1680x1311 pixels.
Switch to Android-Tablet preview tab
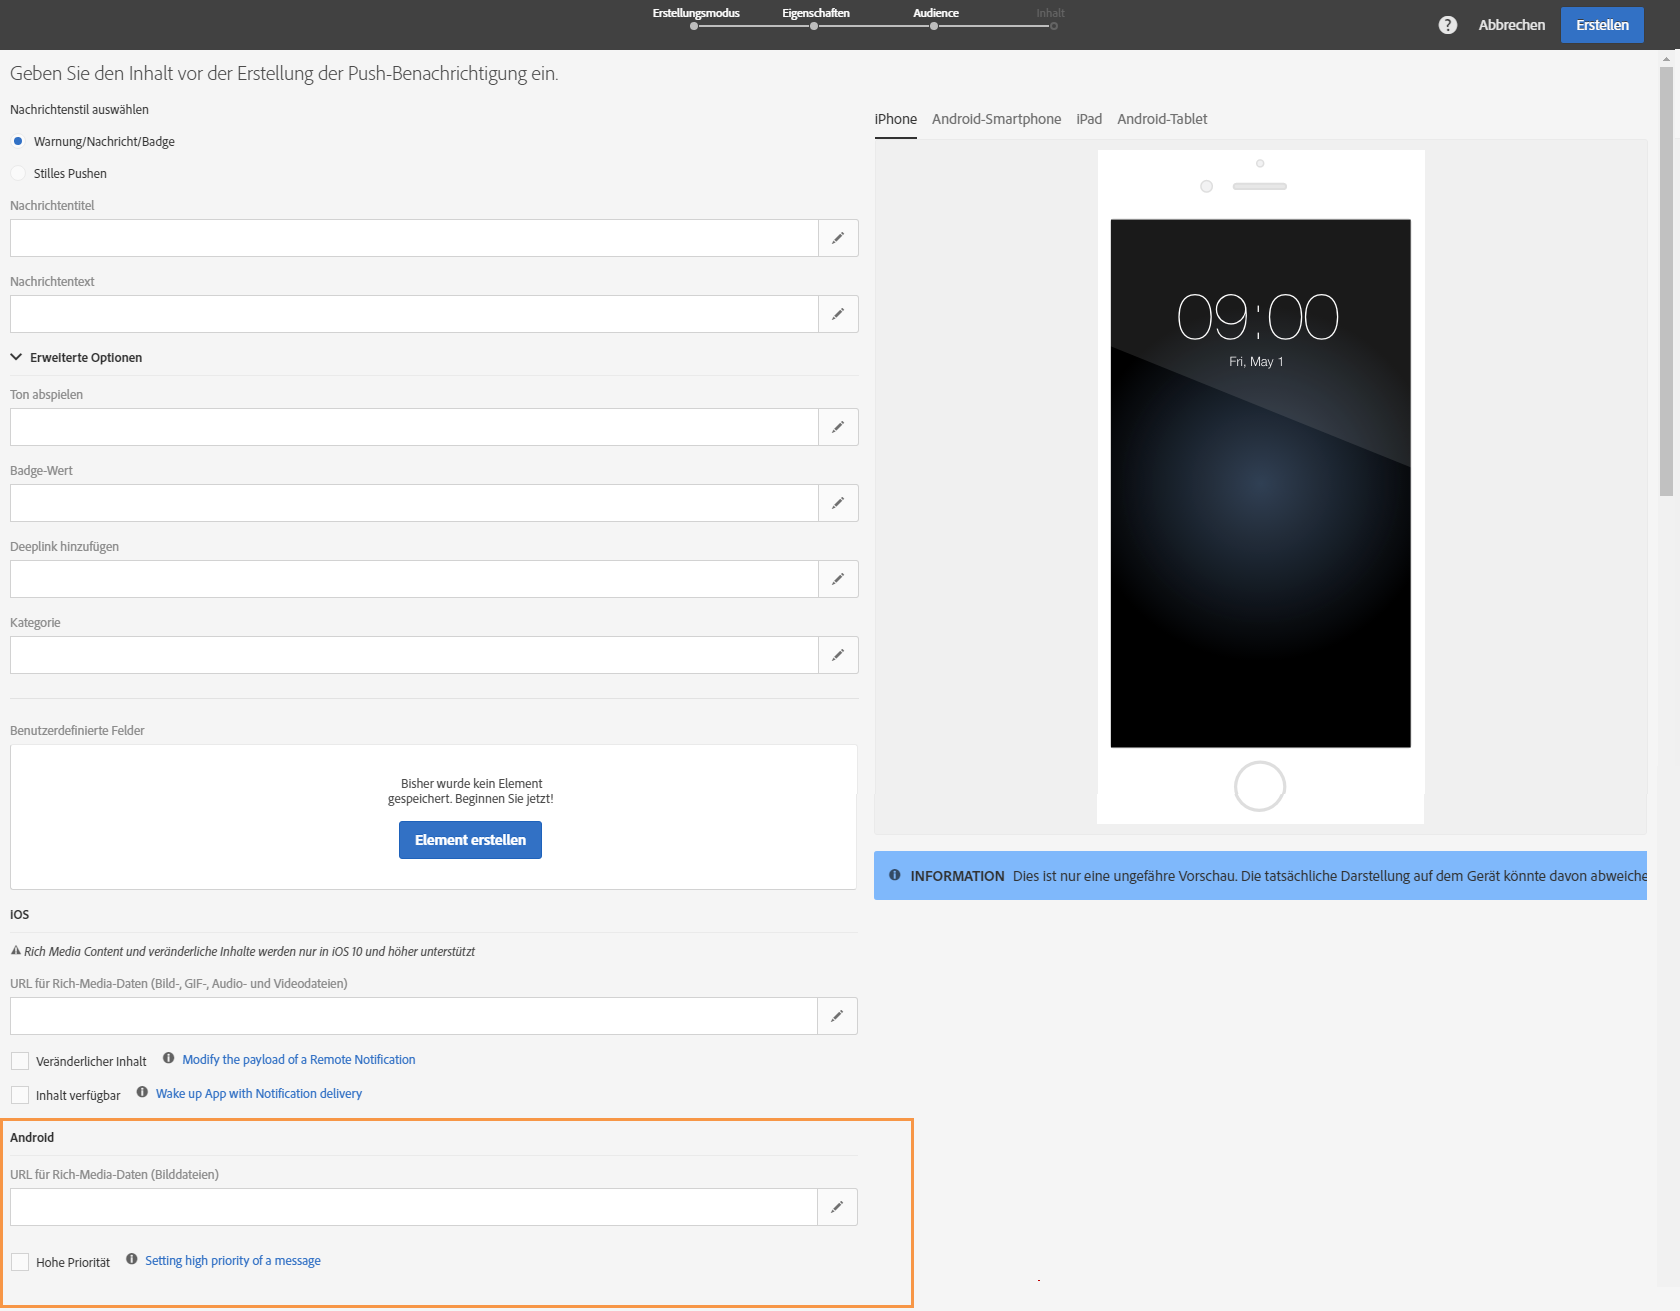1162,119
